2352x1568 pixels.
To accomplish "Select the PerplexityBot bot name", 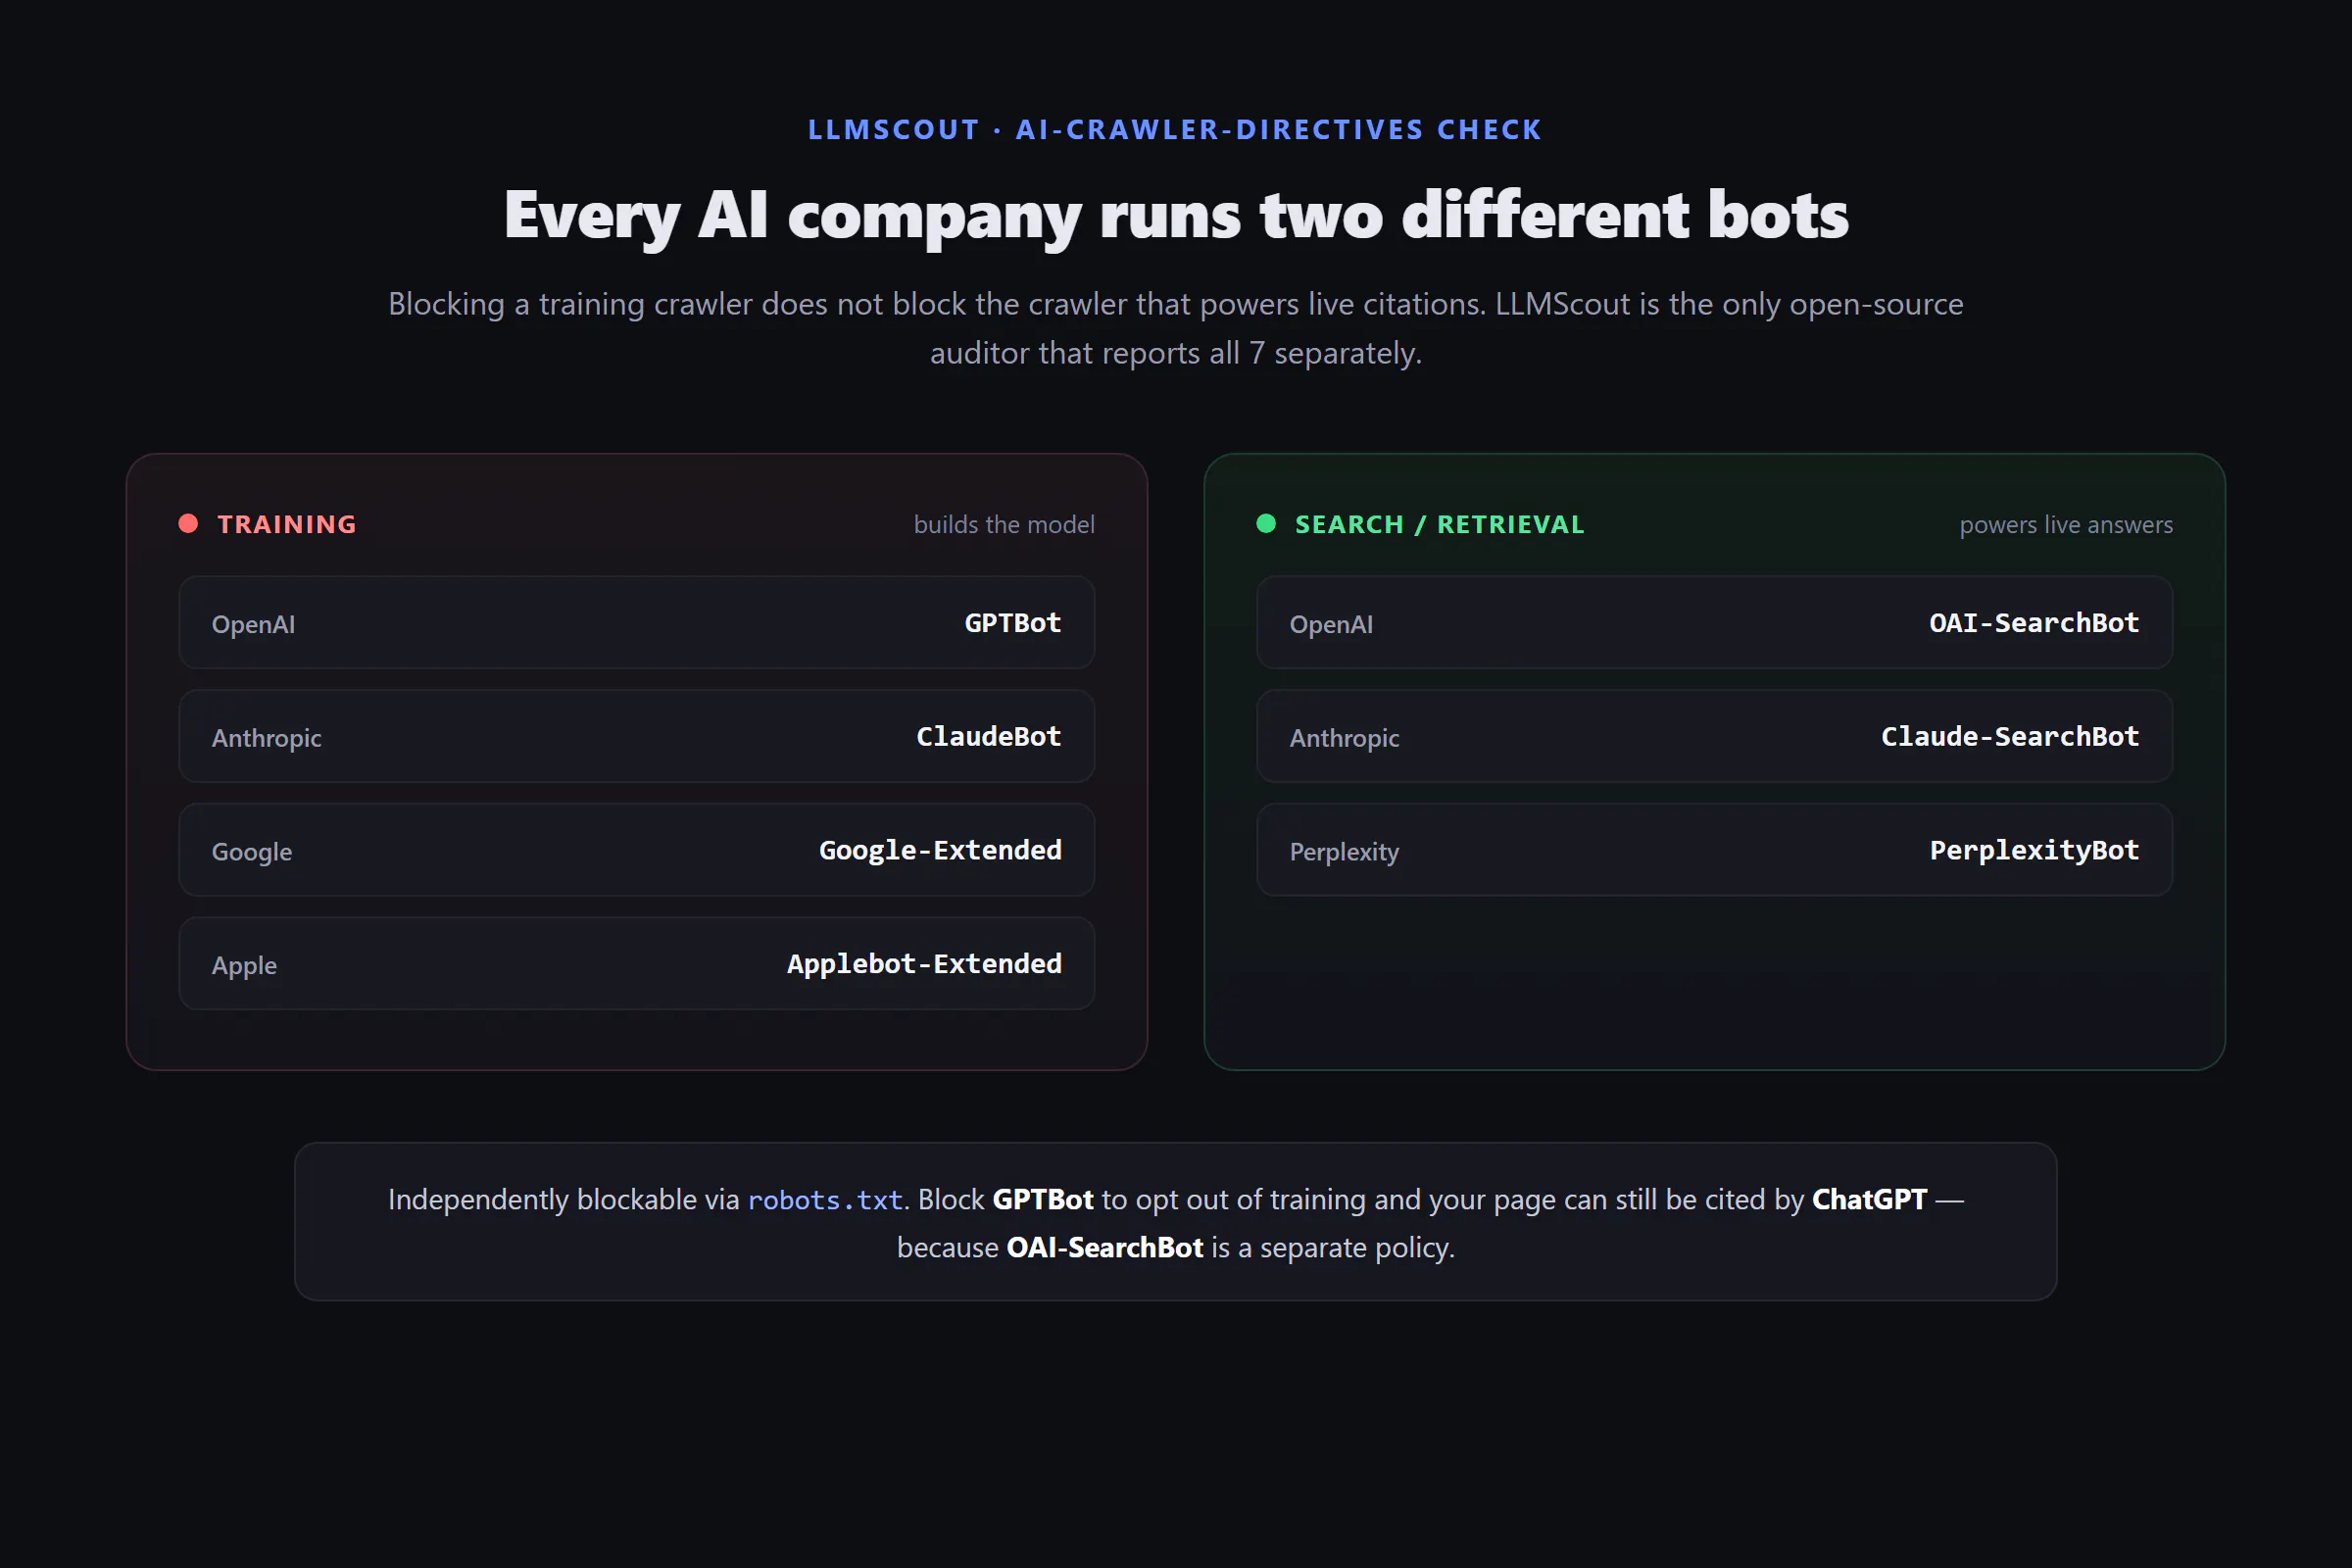I will [x=2034, y=851].
